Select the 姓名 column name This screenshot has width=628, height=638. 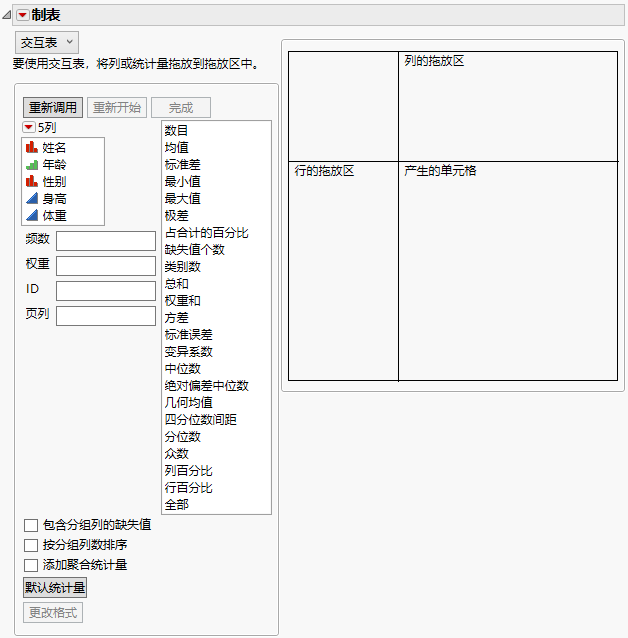pyautogui.click(x=54, y=148)
